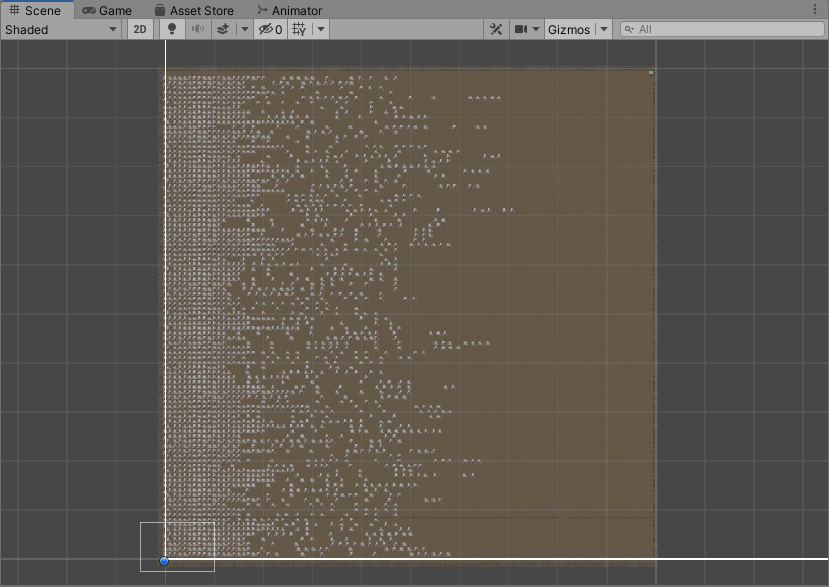
Task: Switch to the Animator tab
Action: [x=290, y=10]
